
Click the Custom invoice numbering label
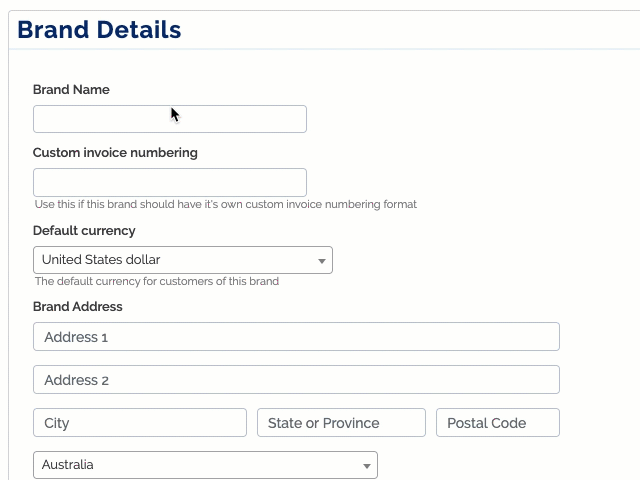[115, 153]
